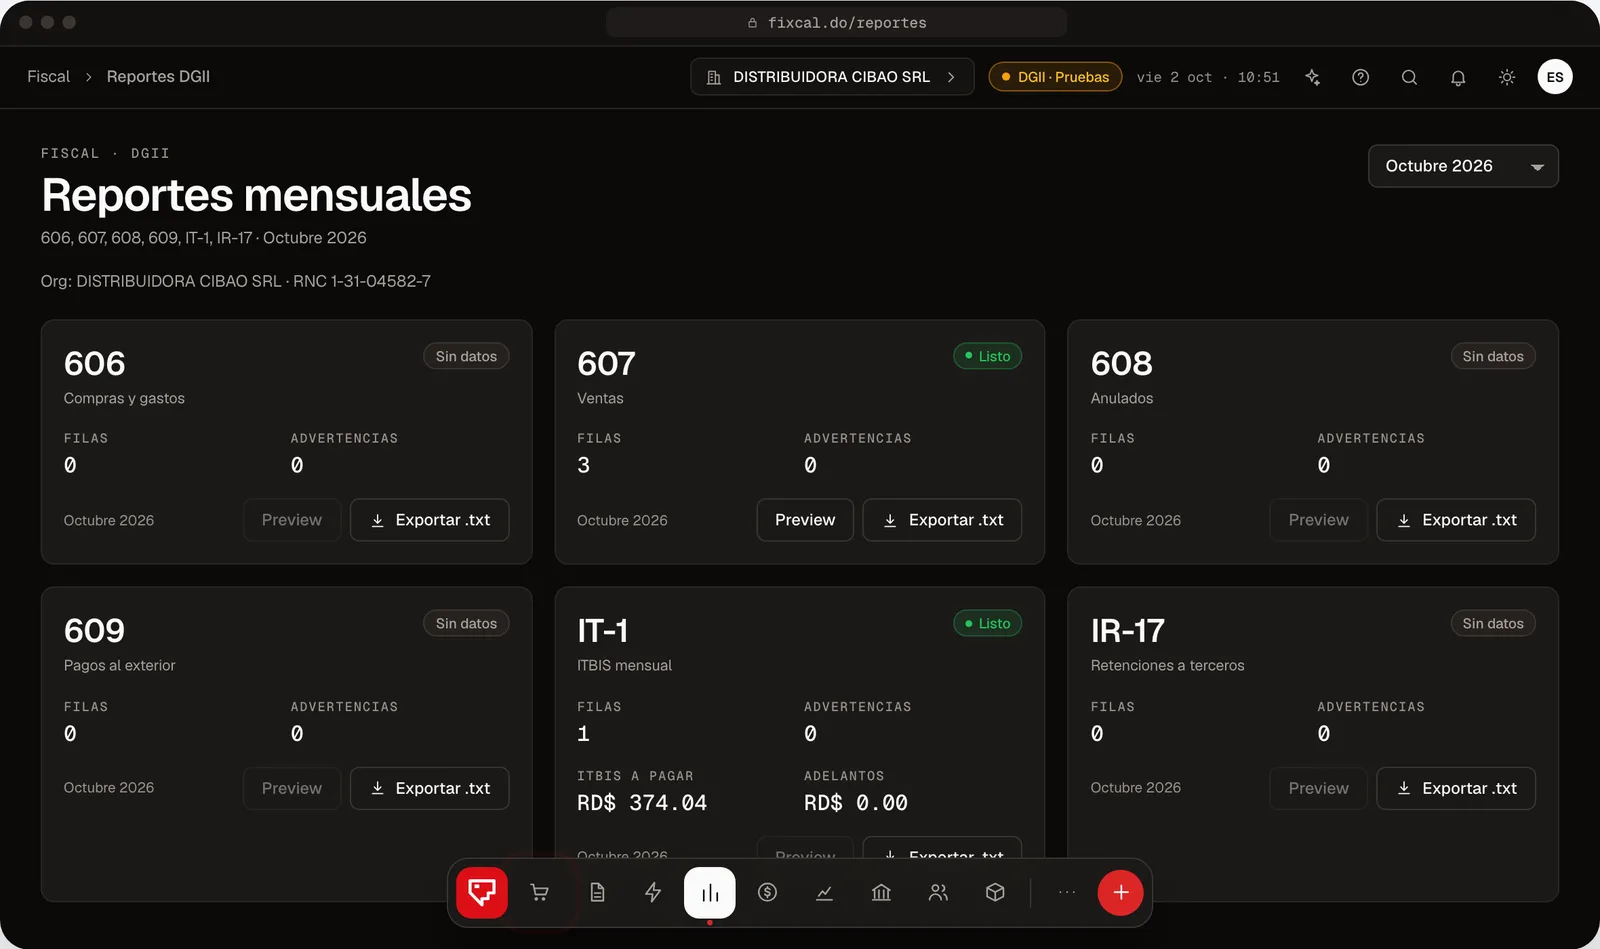
Task: Show more dock items via ellipsis
Action: (x=1067, y=892)
